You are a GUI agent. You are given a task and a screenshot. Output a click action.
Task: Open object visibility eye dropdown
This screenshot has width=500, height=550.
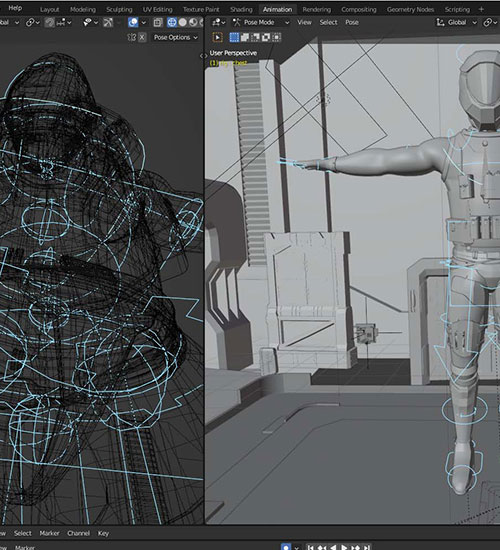pyautogui.click(x=90, y=23)
